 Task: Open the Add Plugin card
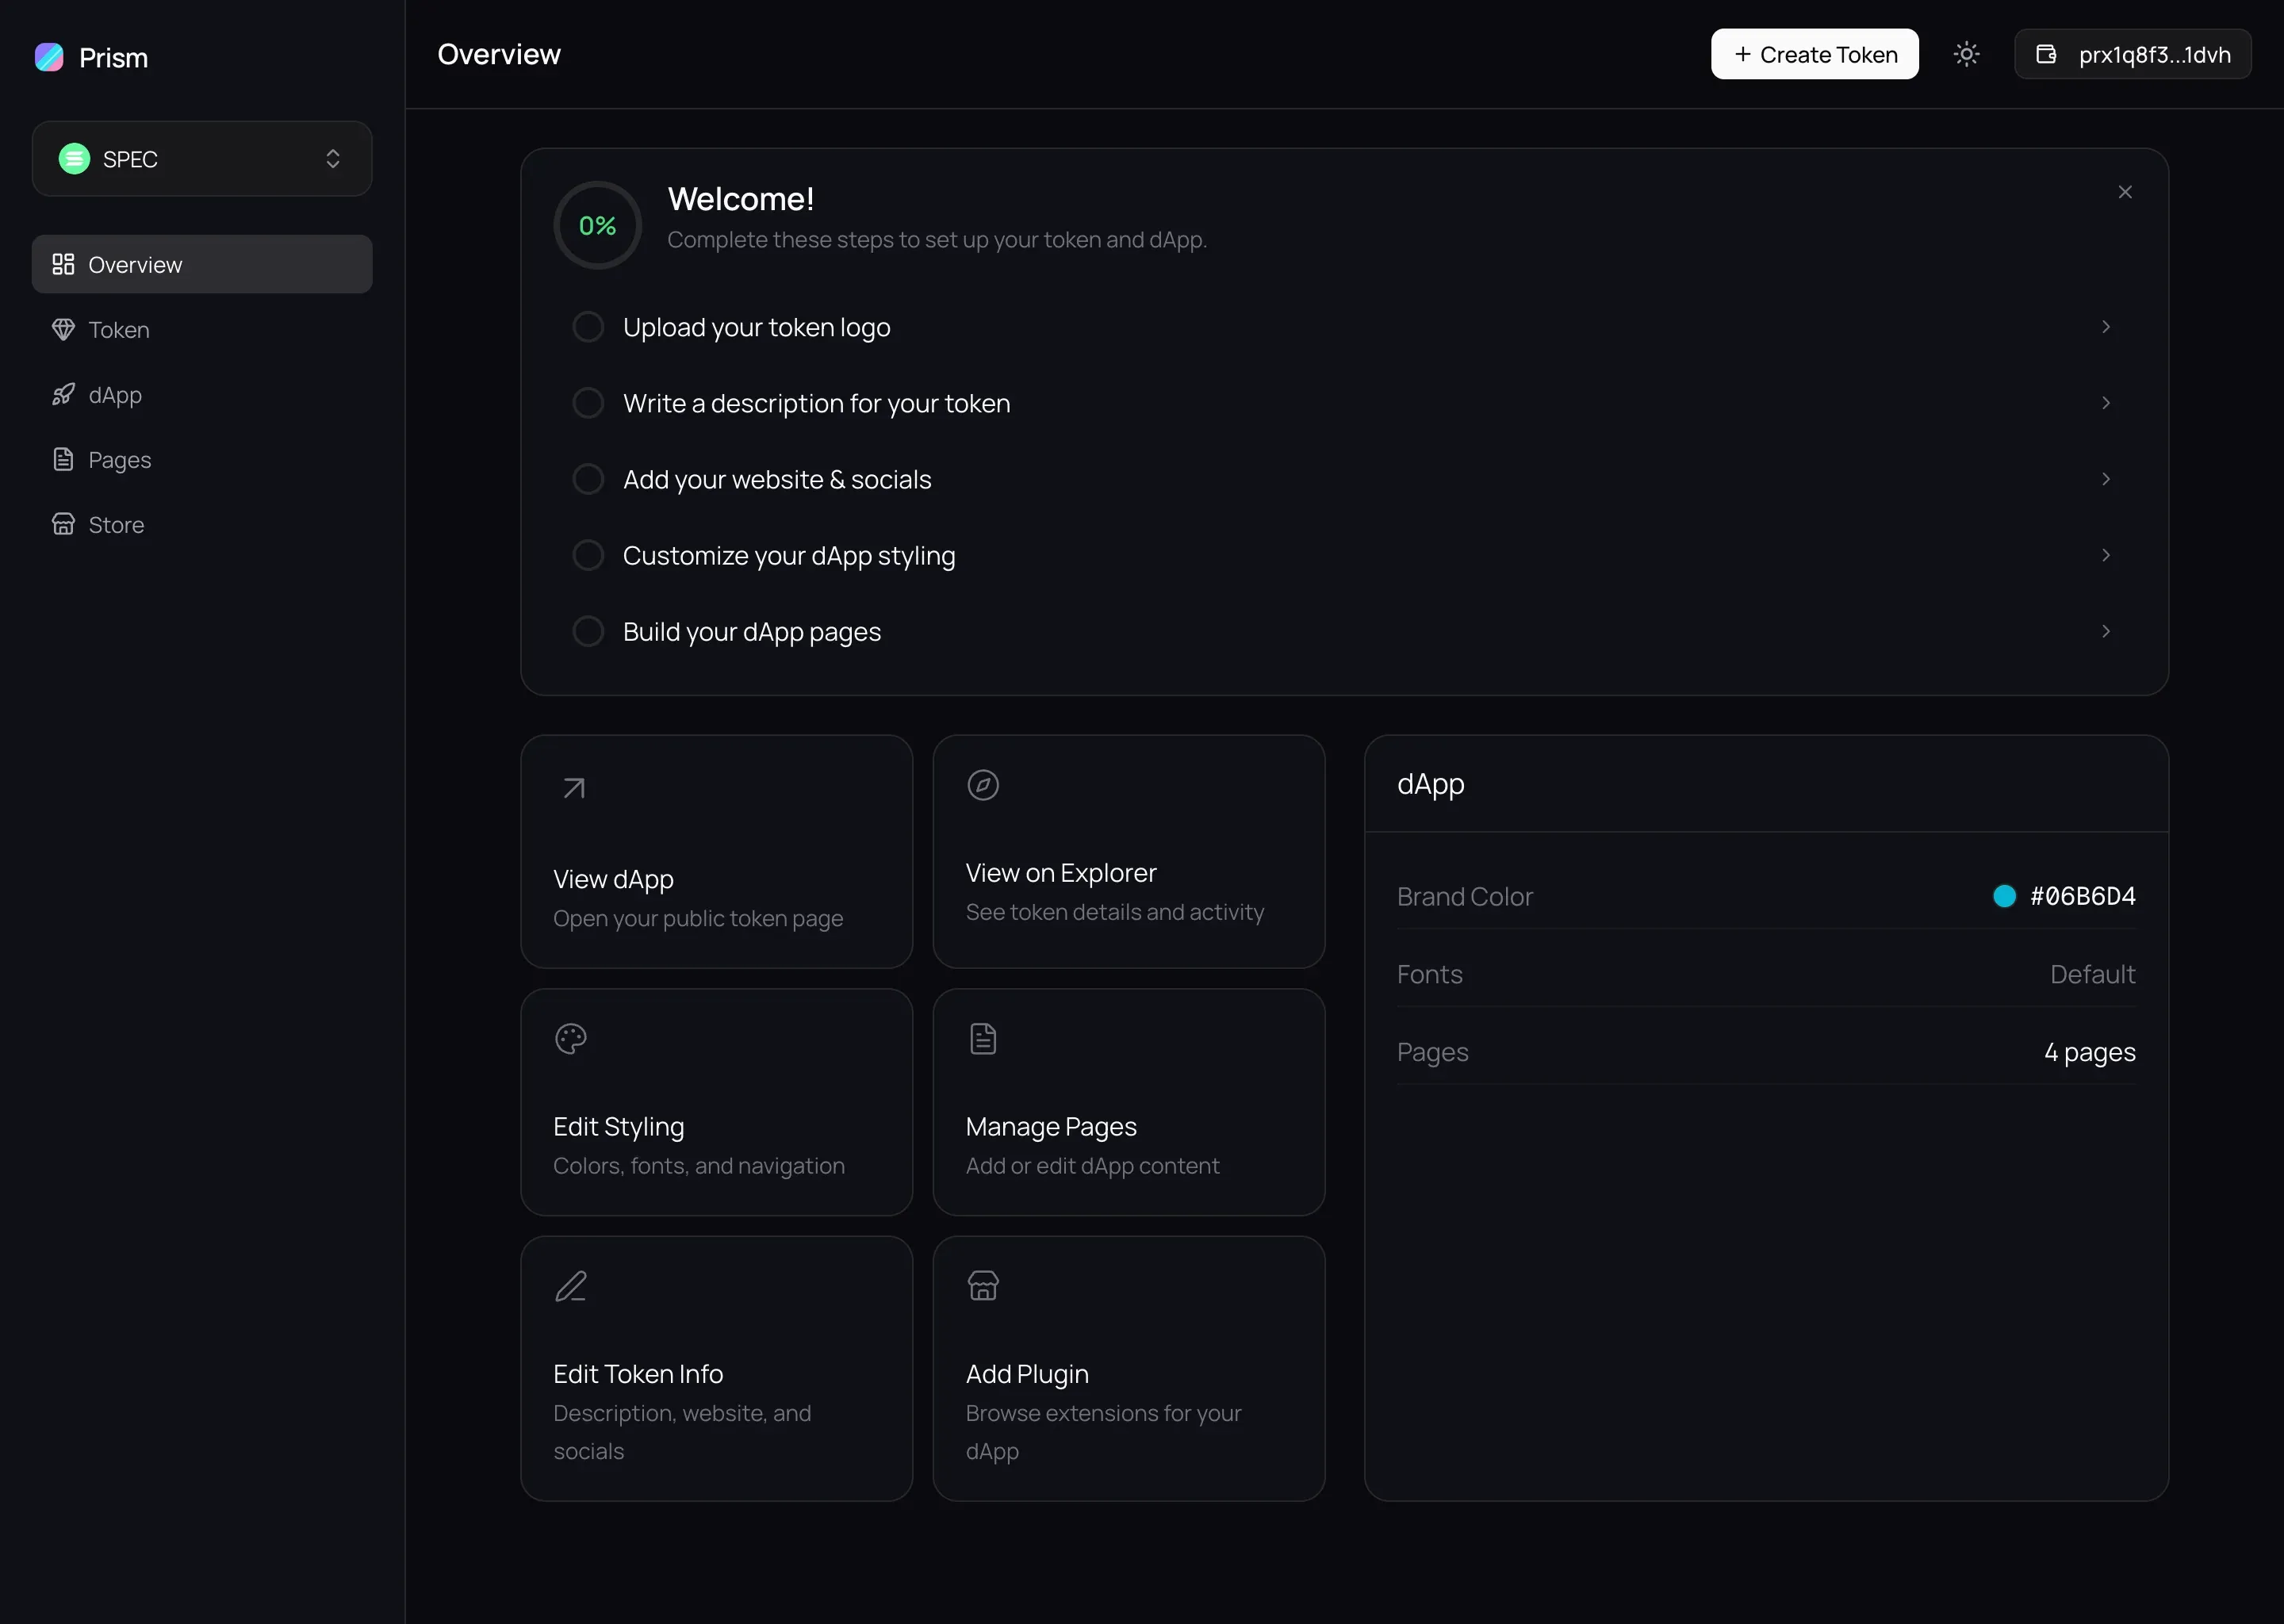tap(1128, 1368)
